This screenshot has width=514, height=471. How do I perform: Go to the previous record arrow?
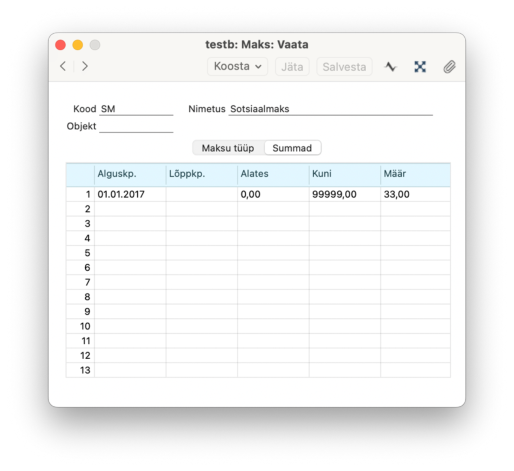pos(63,66)
